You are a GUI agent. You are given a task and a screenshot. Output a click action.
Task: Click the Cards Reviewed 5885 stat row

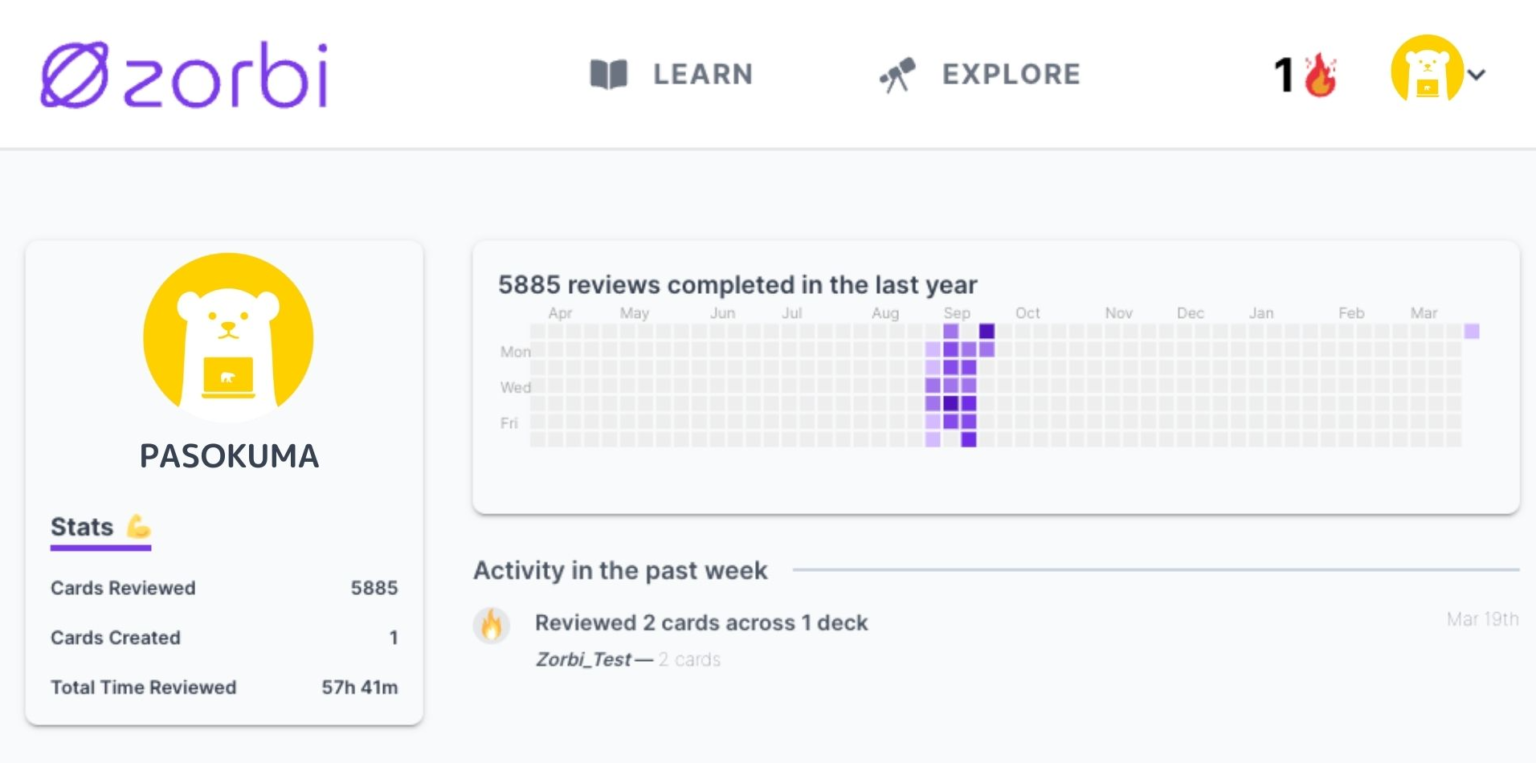224,588
